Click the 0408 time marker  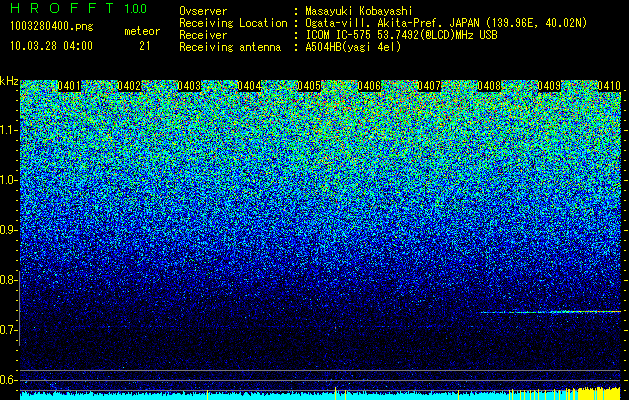pyautogui.click(x=489, y=86)
